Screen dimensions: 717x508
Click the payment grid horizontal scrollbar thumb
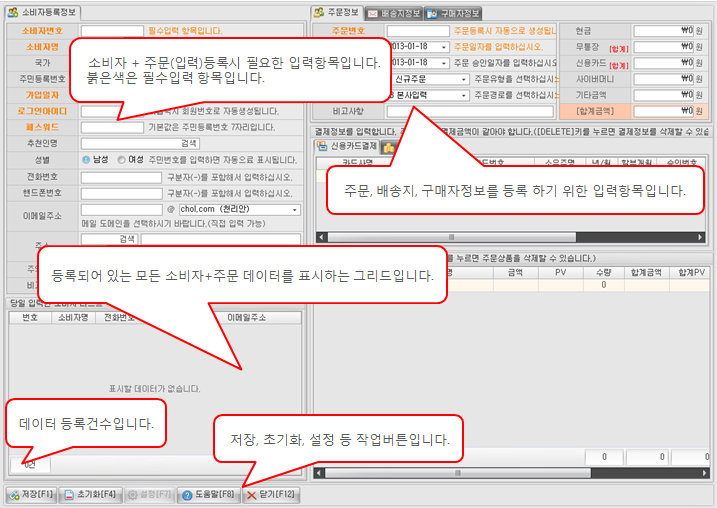tap(451, 237)
